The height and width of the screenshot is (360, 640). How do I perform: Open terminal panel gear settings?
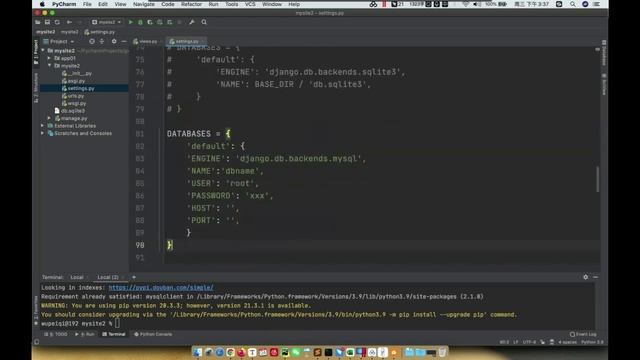tap(586, 277)
